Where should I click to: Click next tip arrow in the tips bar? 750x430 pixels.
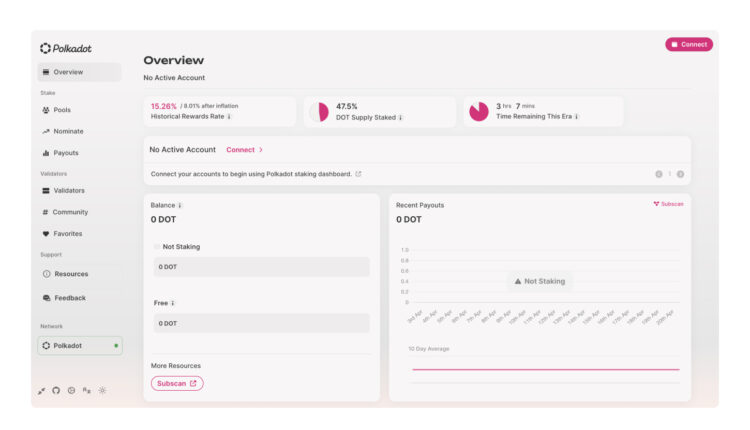click(x=680, y=174)
